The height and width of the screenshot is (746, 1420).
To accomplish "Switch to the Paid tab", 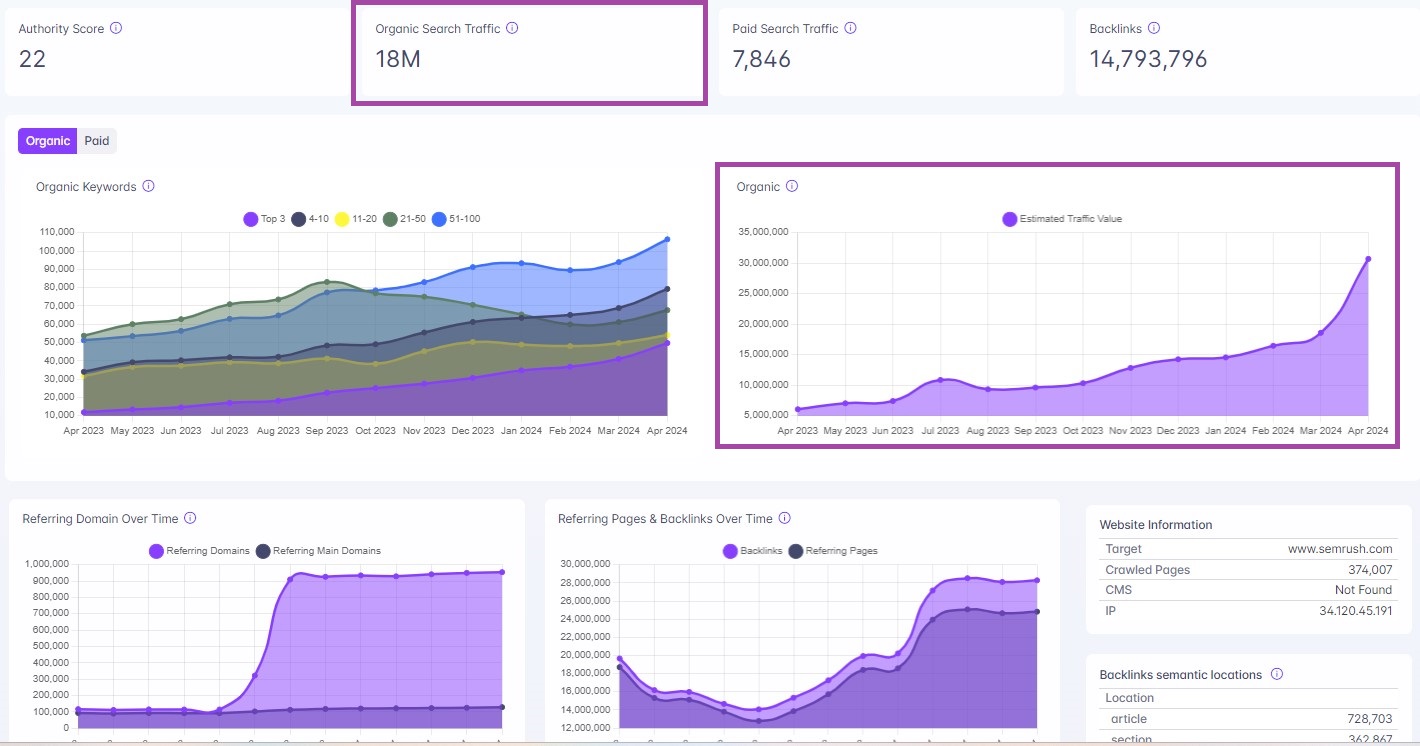I will (x=97, y=141).
